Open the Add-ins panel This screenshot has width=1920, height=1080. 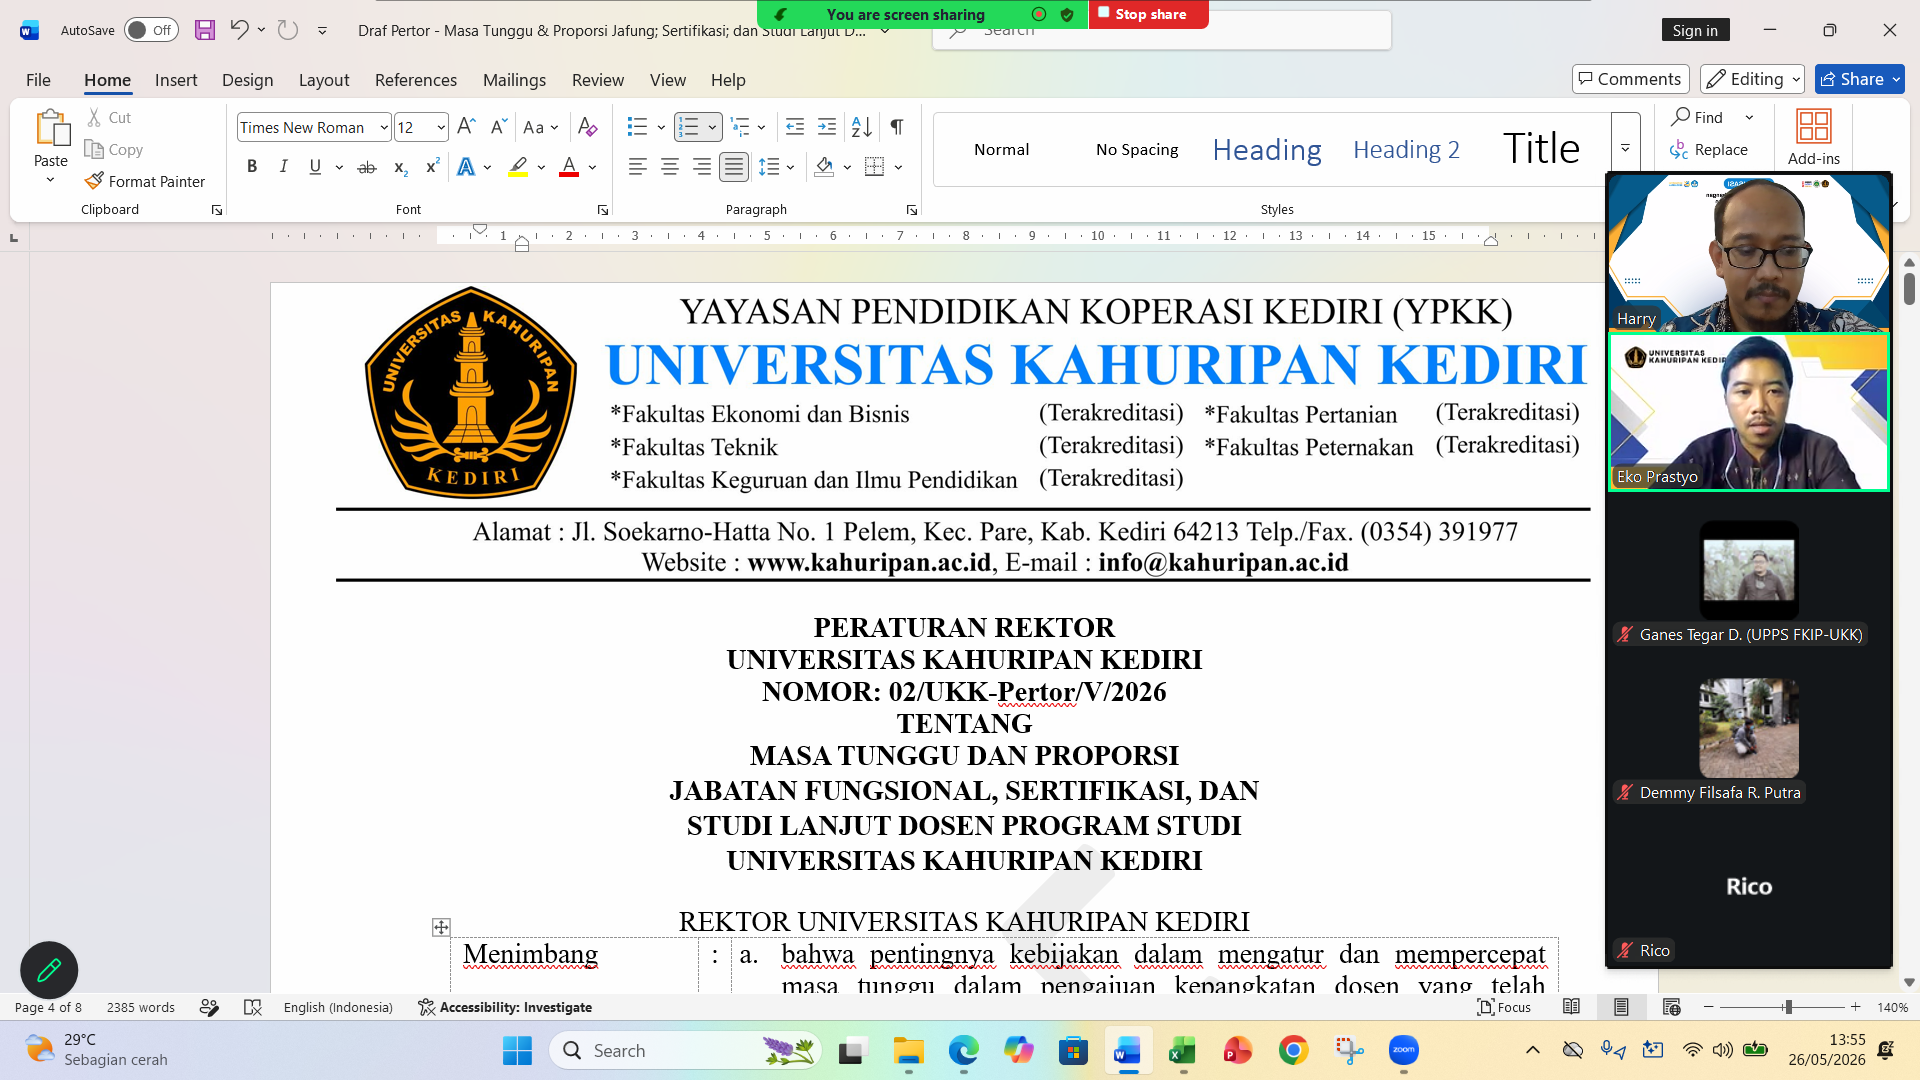tap(1813, 138)
